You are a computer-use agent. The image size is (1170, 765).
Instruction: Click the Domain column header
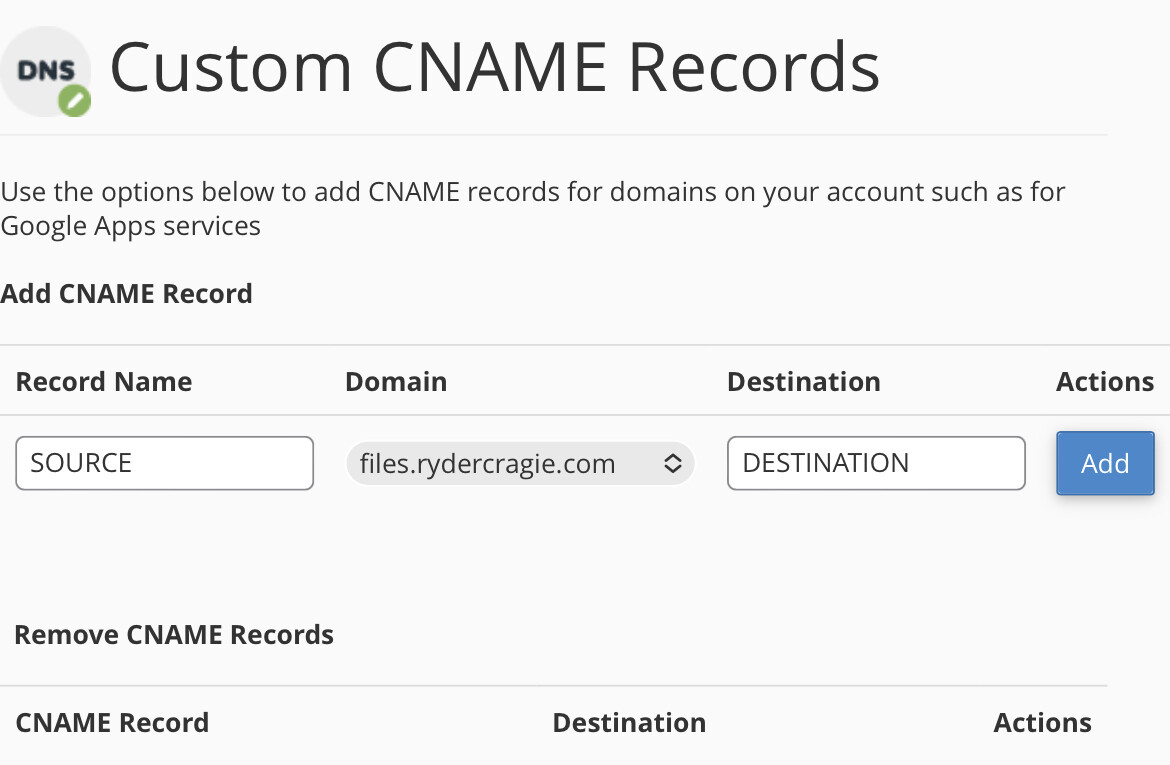tap(395, 381)
